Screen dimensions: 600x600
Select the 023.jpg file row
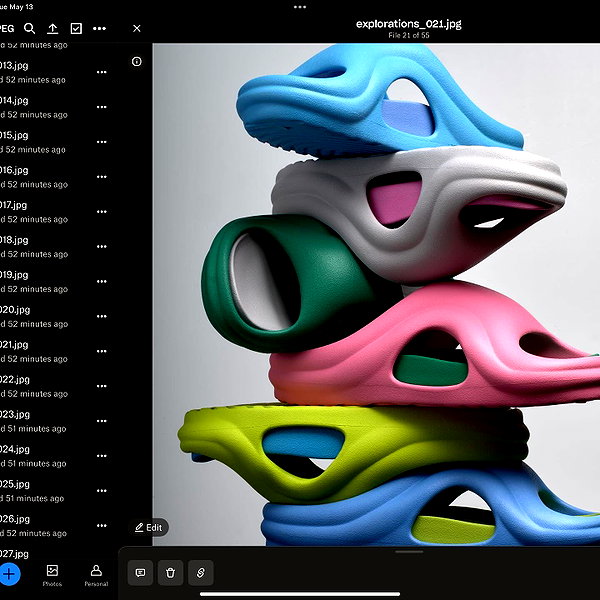click(x=57, y=421)
